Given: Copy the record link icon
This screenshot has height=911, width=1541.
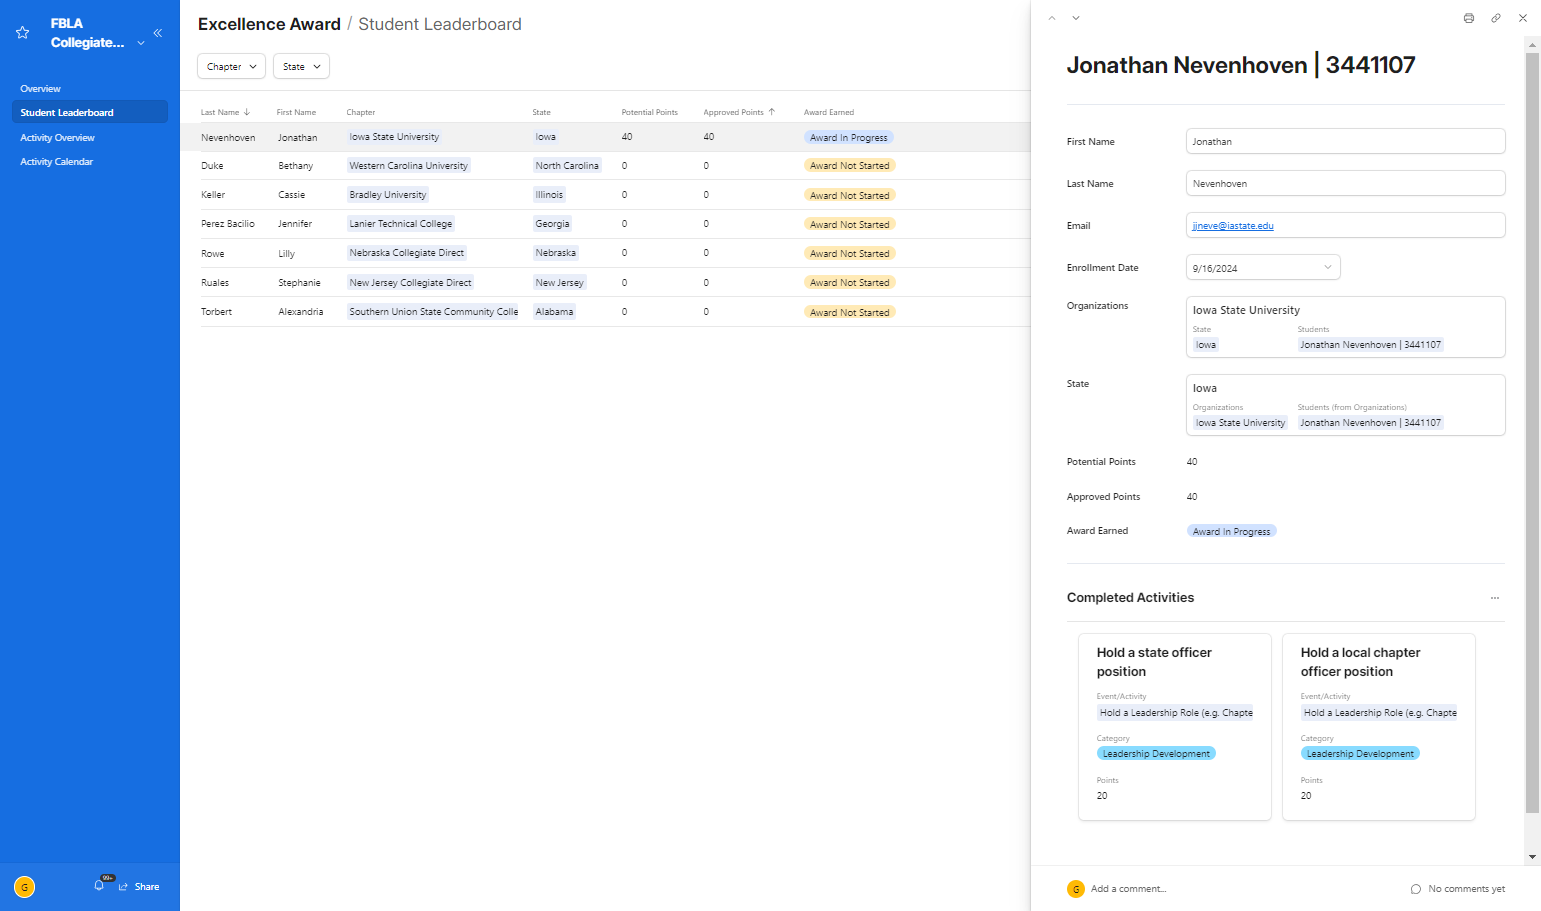Looking at the screenshot, I should tap(1496, 18).
